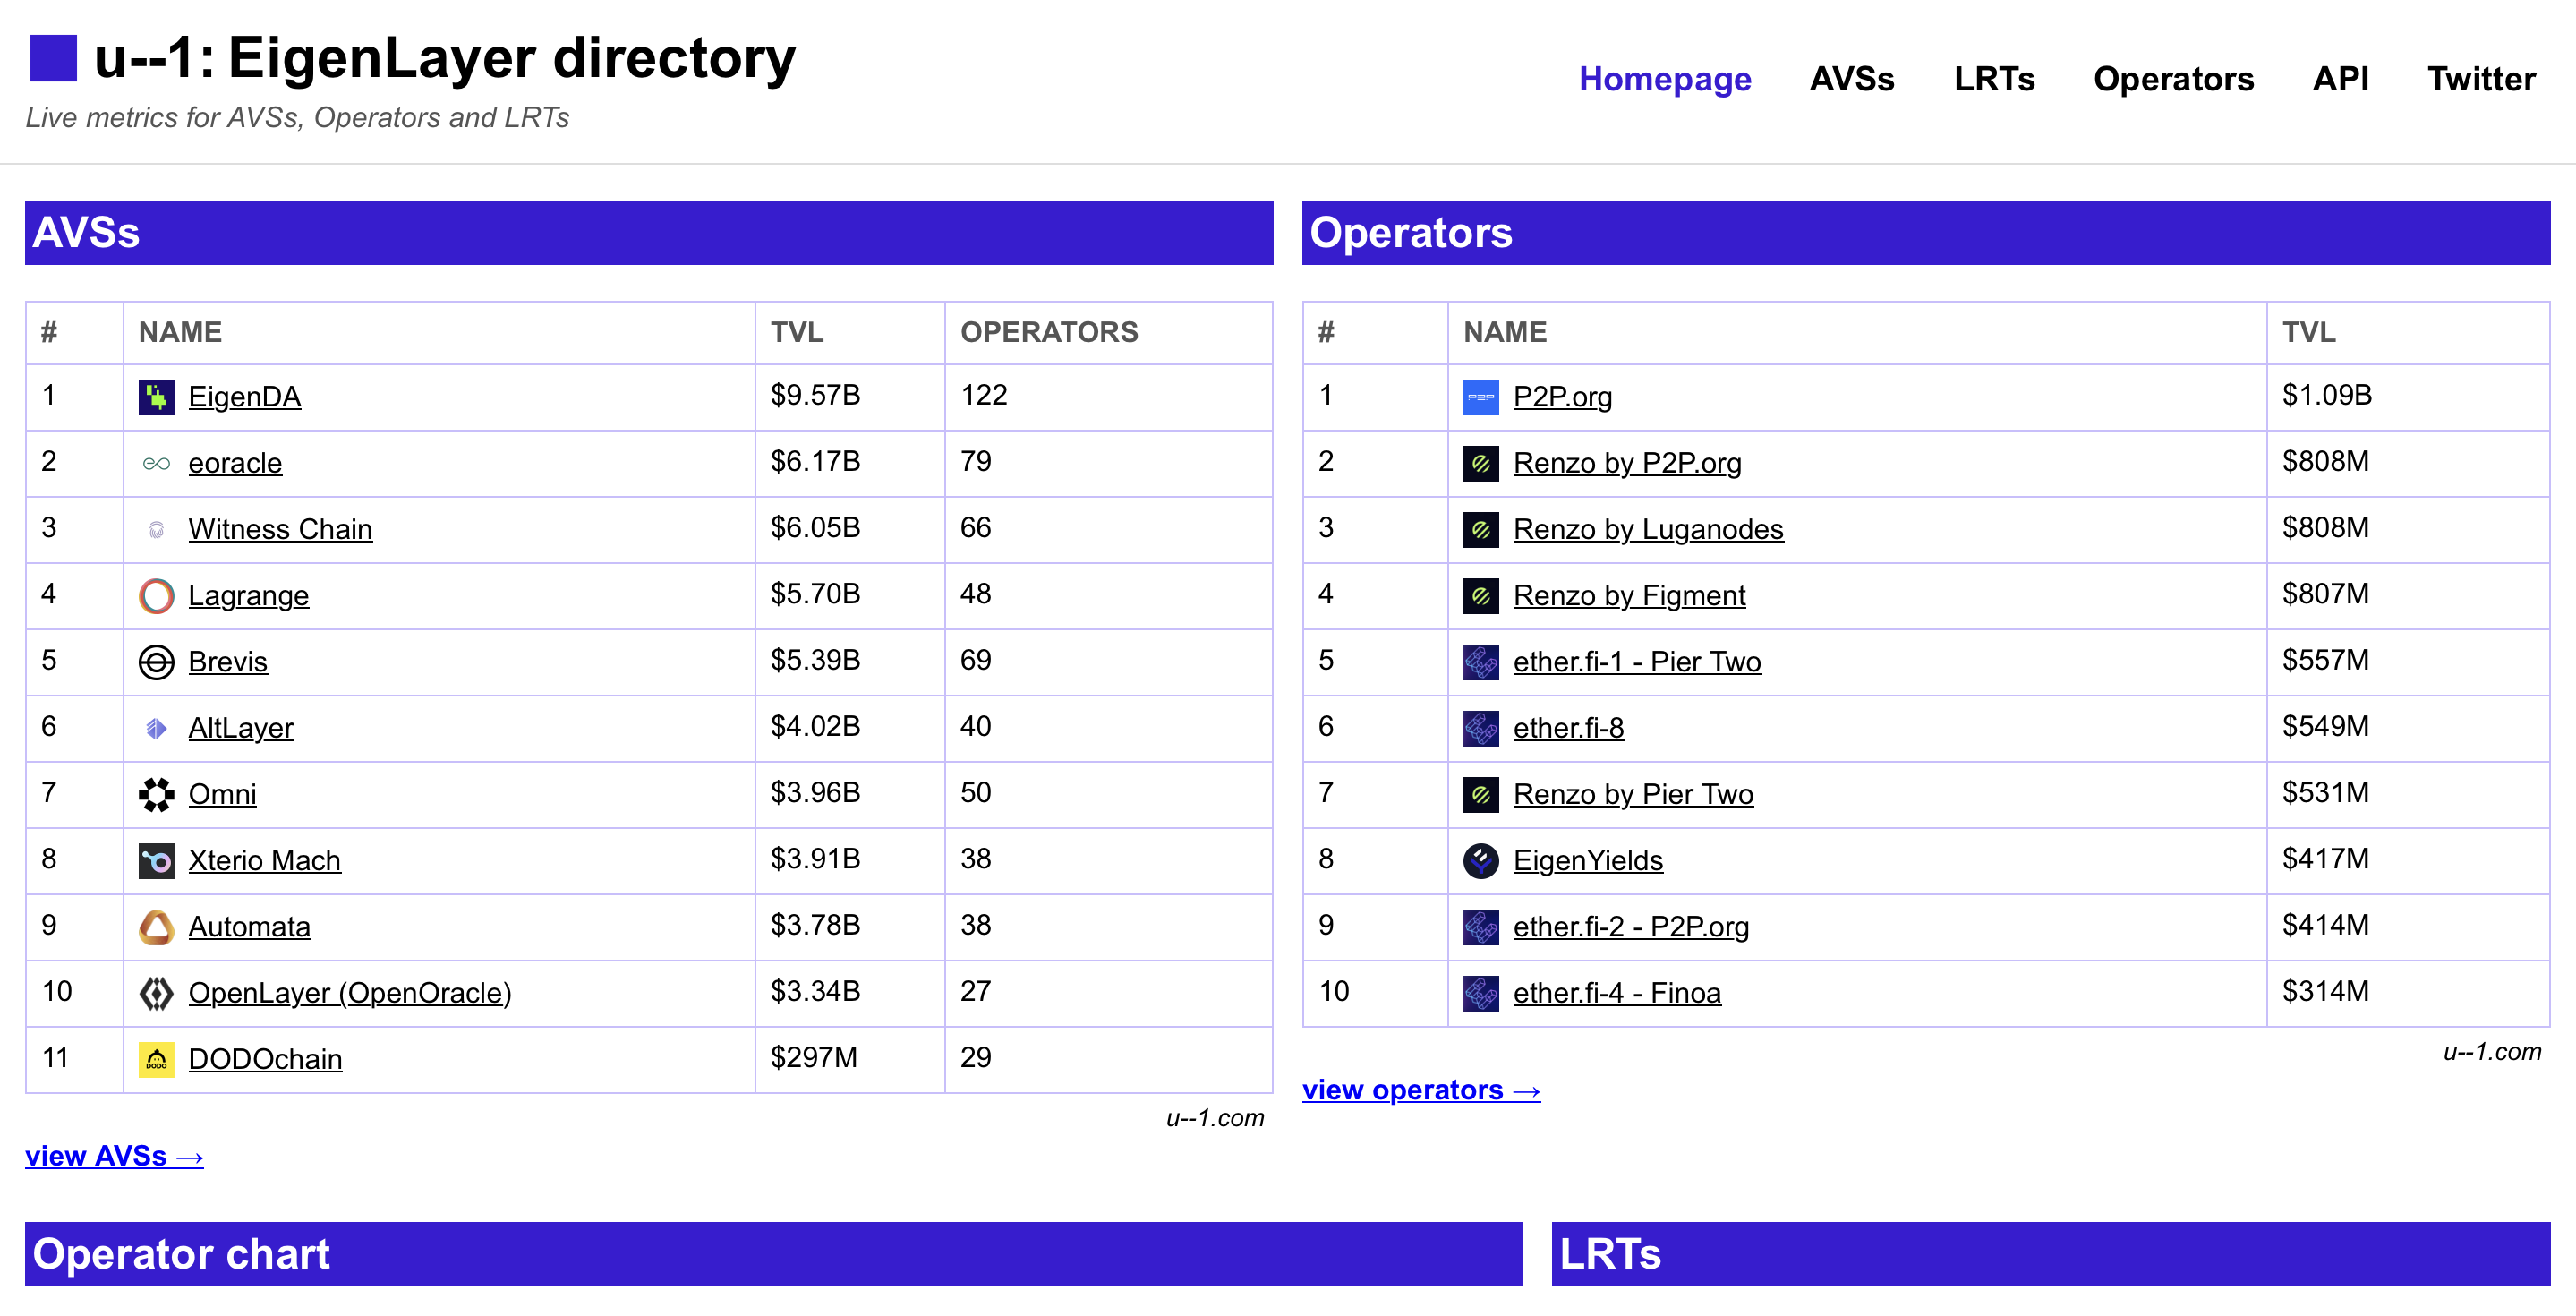
Task: Open the eoracle AVS link
Action: (235, 463)
